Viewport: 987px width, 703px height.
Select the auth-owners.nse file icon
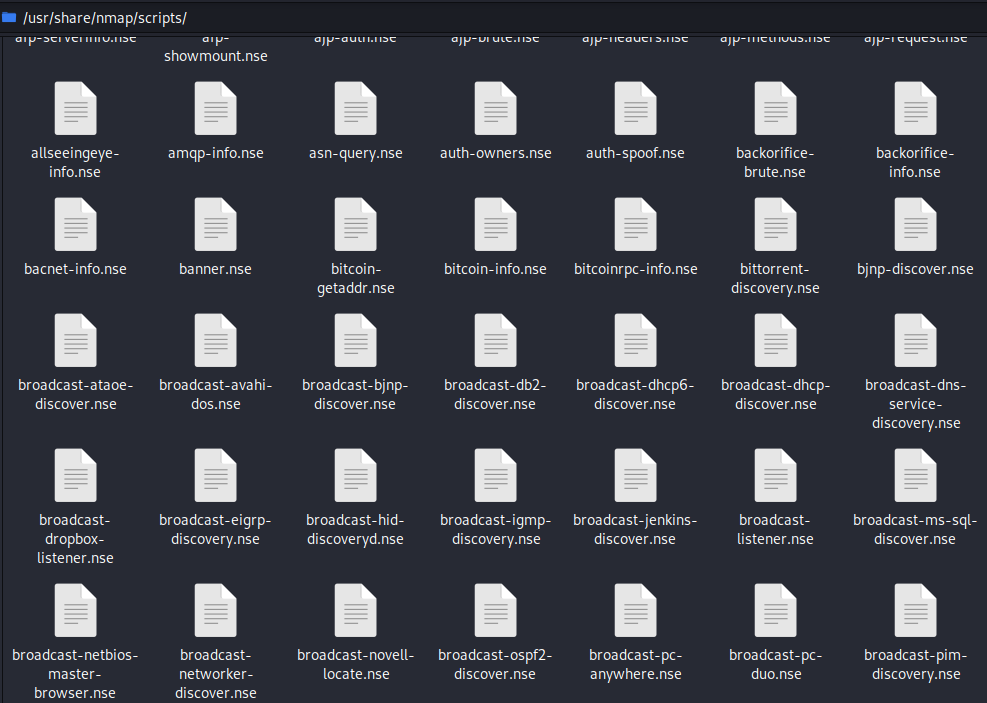tap(495, 108)
